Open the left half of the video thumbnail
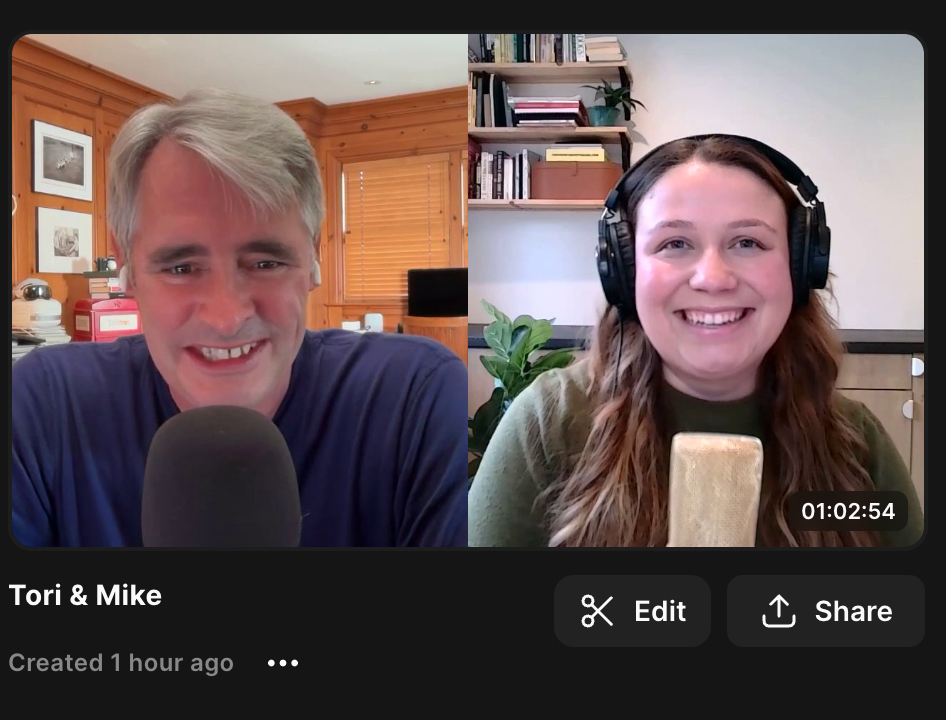The width and height of the screenshot is (946, 720). click(x=240, y=290)
